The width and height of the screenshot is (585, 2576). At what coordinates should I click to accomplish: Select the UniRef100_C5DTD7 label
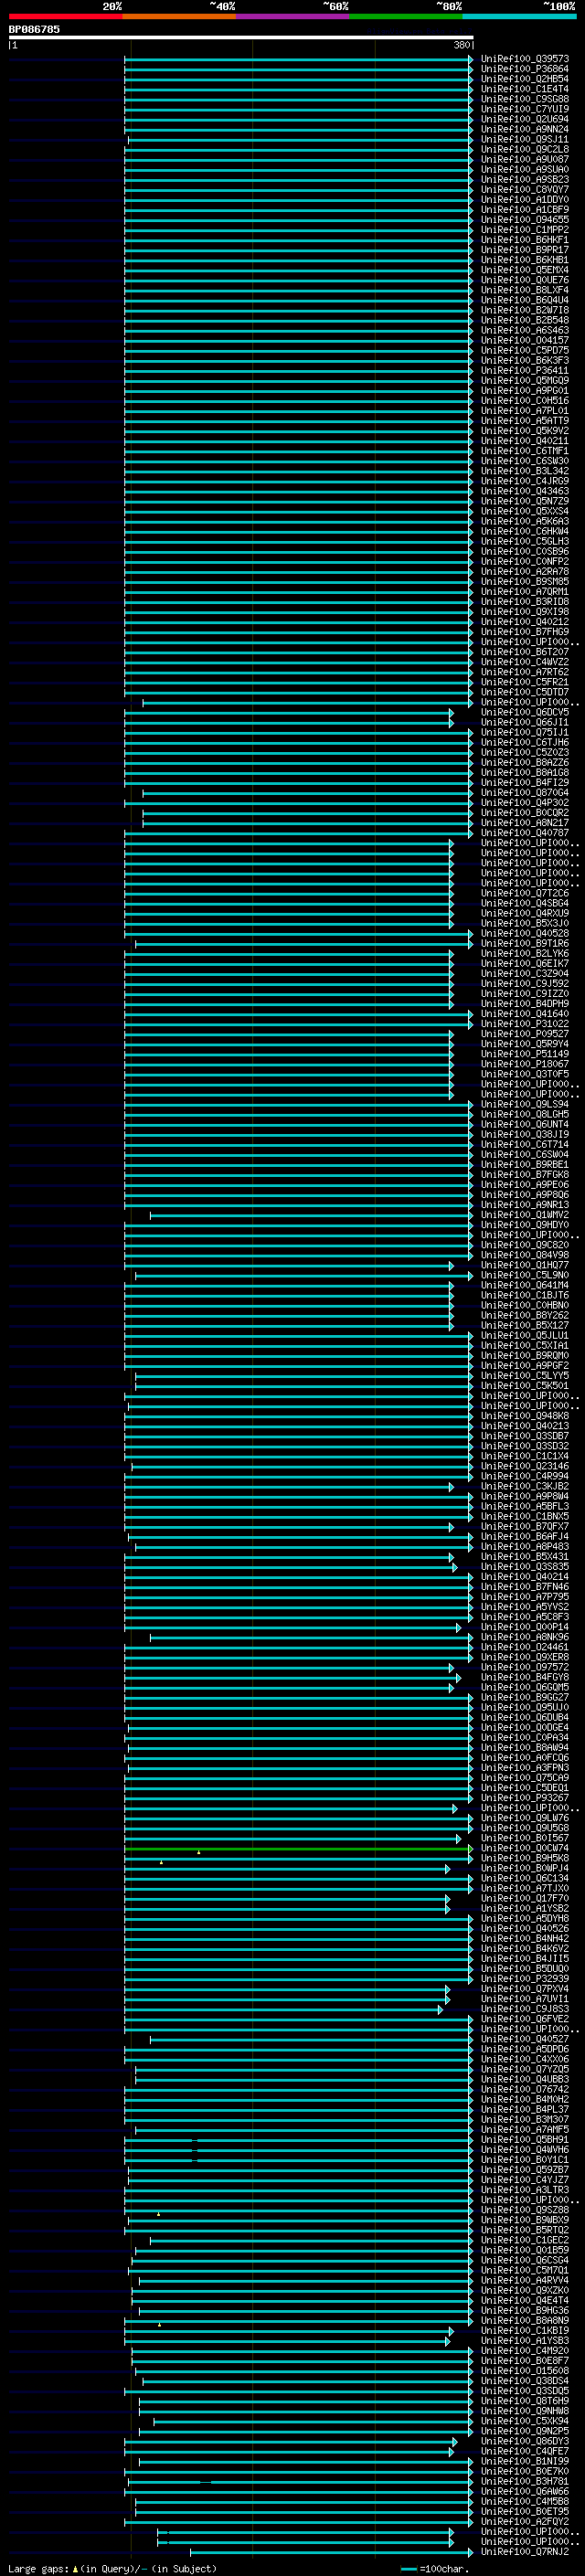click(525, 692)
